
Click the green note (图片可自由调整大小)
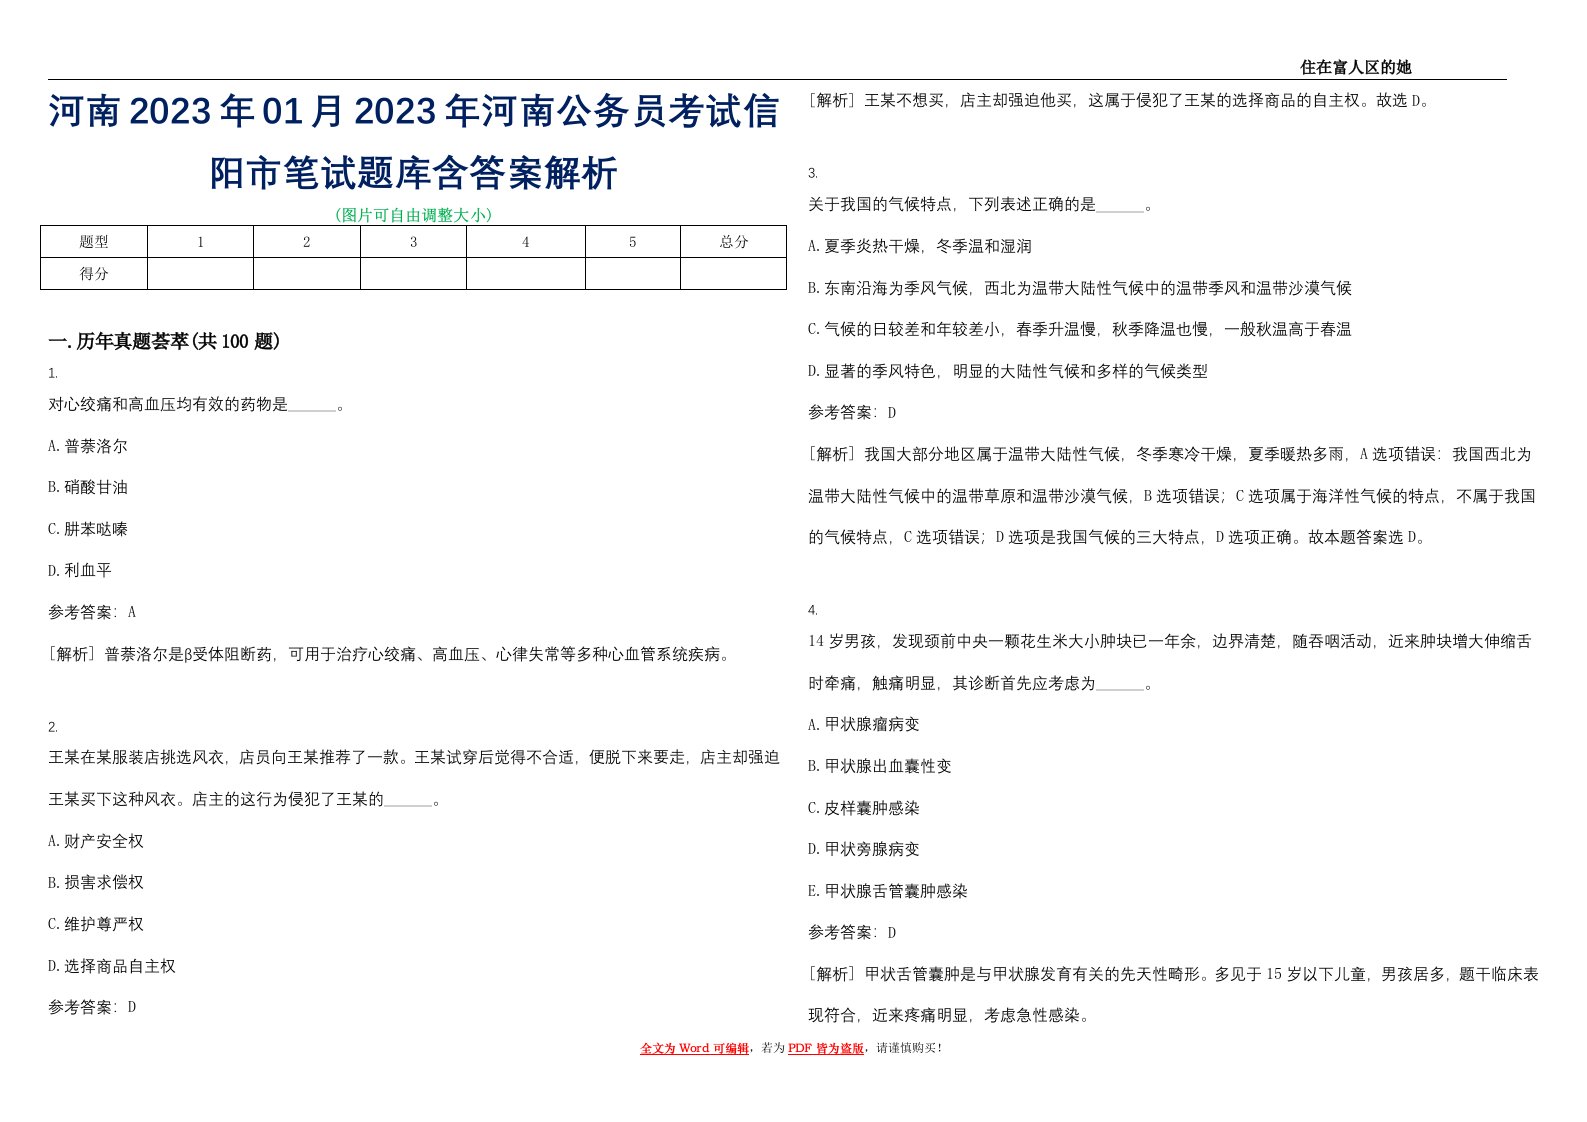click(414, 215)
